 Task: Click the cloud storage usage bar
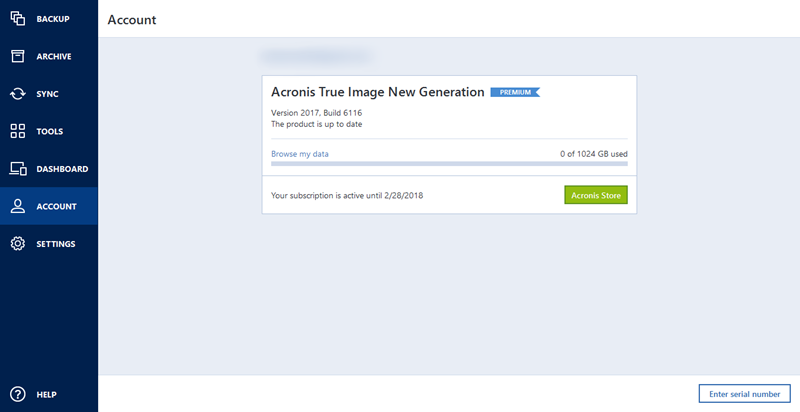coord(449,163)
